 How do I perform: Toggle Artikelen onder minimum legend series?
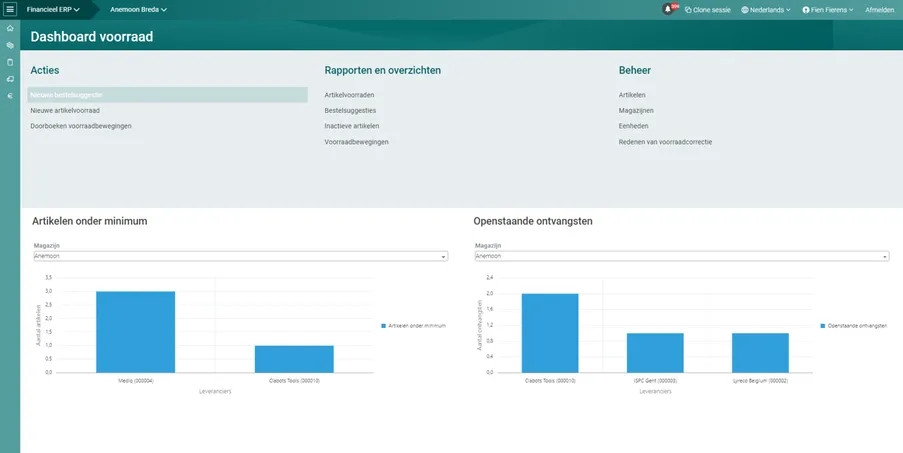pyautogui.click(x=413, y=326)
